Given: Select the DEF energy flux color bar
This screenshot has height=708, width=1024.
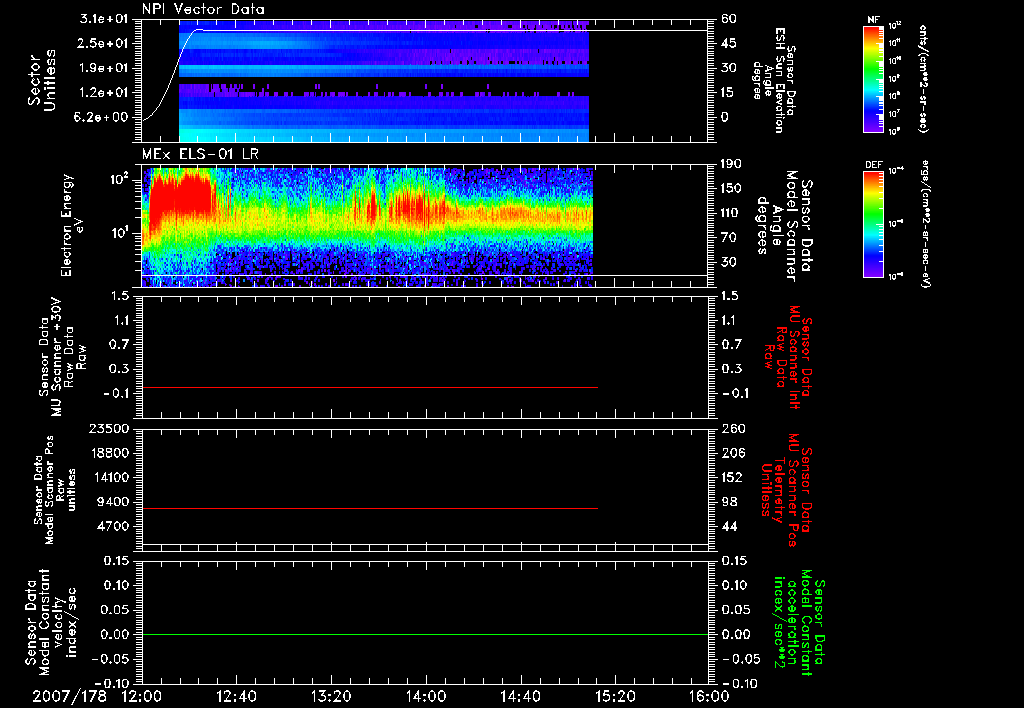Looking at the screenshot, I should coord(874,223).
